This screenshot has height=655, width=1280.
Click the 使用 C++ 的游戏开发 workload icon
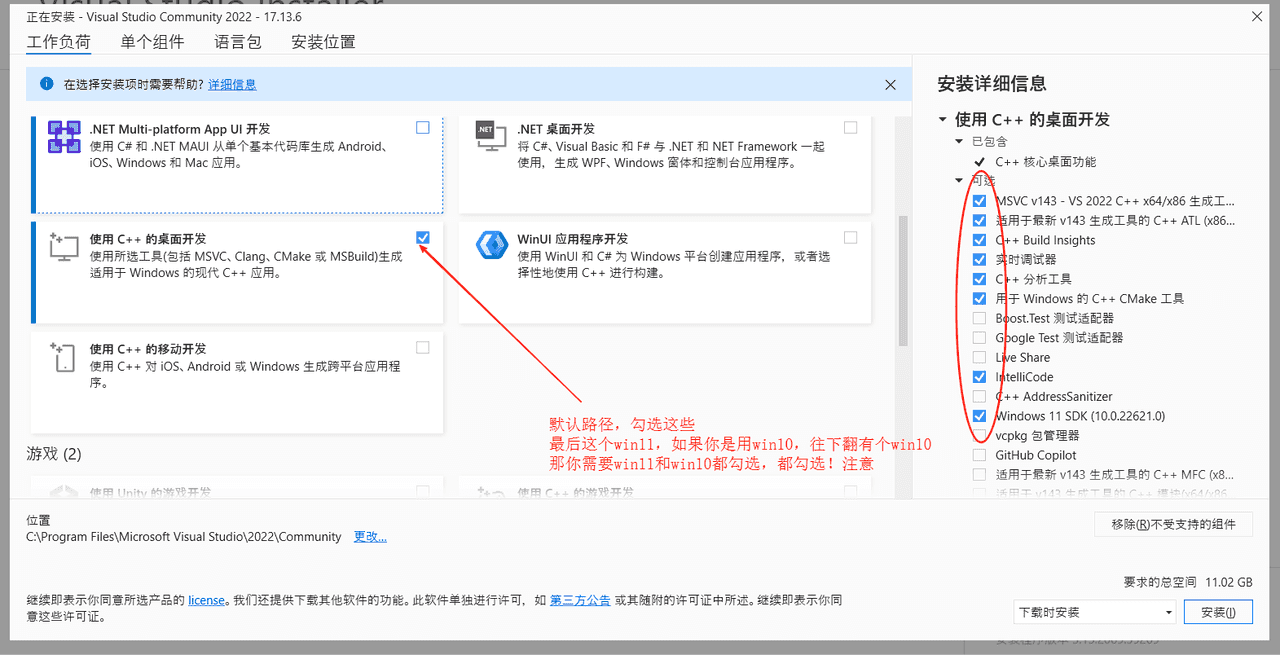[492, 492]
